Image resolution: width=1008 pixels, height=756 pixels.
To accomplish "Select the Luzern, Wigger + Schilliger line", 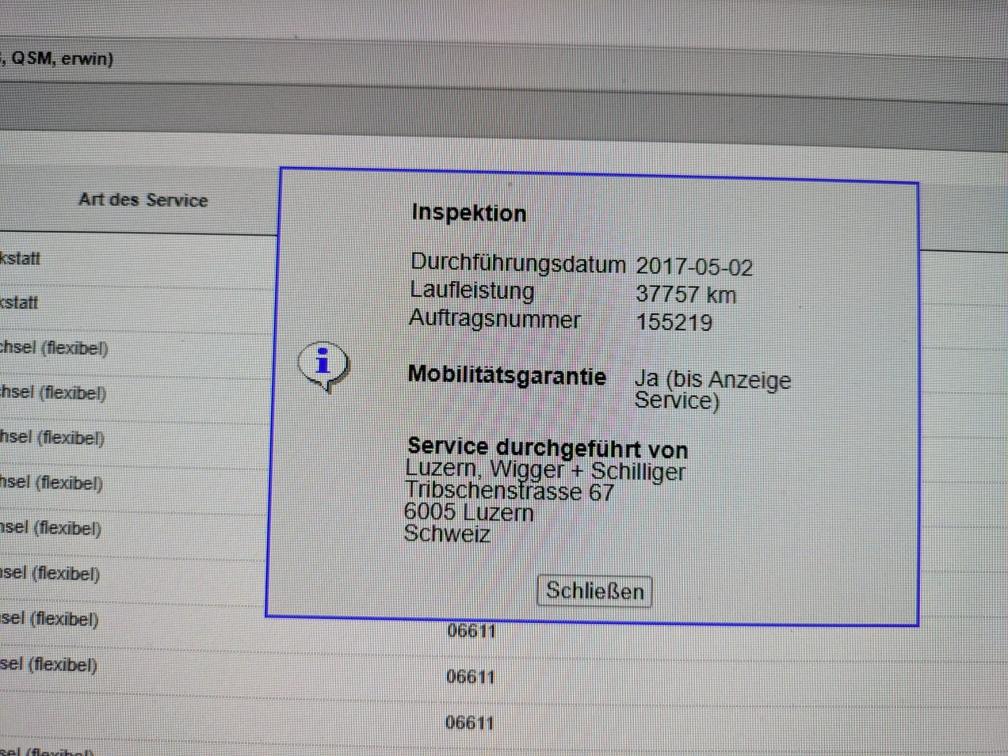I will (545, 471).
